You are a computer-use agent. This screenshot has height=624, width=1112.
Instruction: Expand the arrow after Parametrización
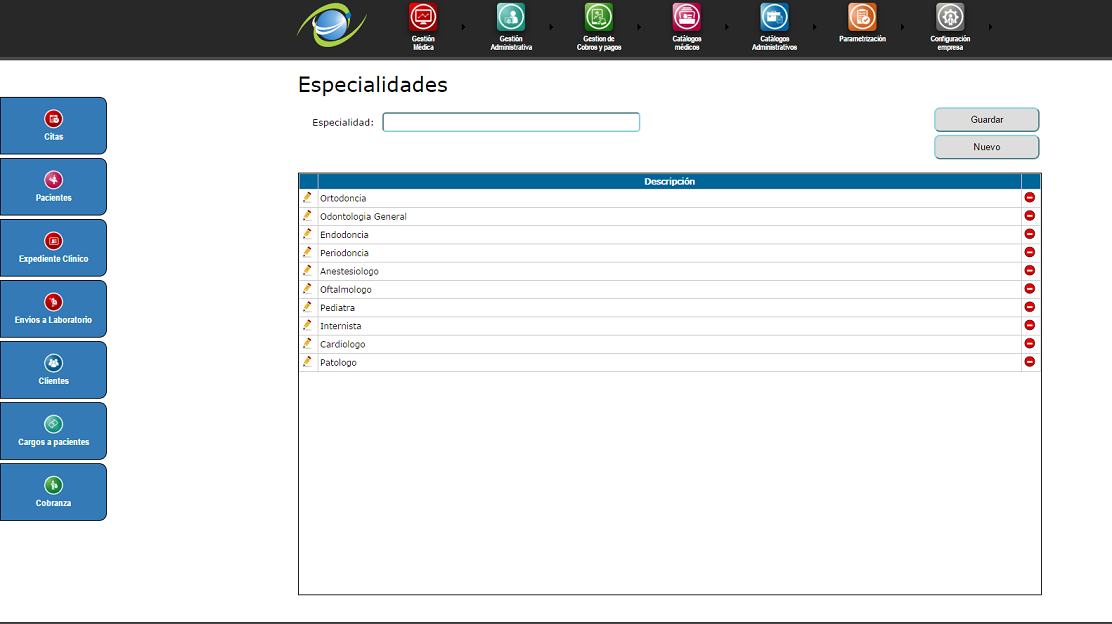[903, 27]
